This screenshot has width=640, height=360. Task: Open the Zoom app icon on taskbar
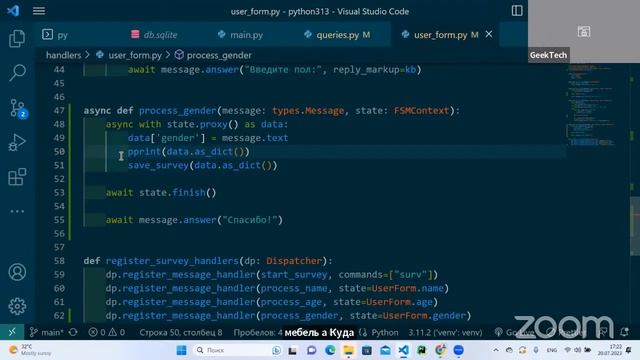pos(458,350)
